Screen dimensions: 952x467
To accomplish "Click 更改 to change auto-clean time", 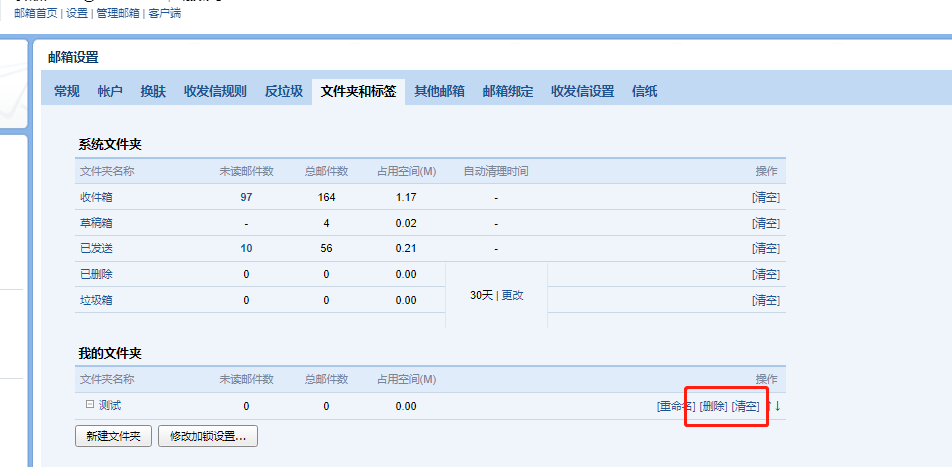I will pos(512,296).
